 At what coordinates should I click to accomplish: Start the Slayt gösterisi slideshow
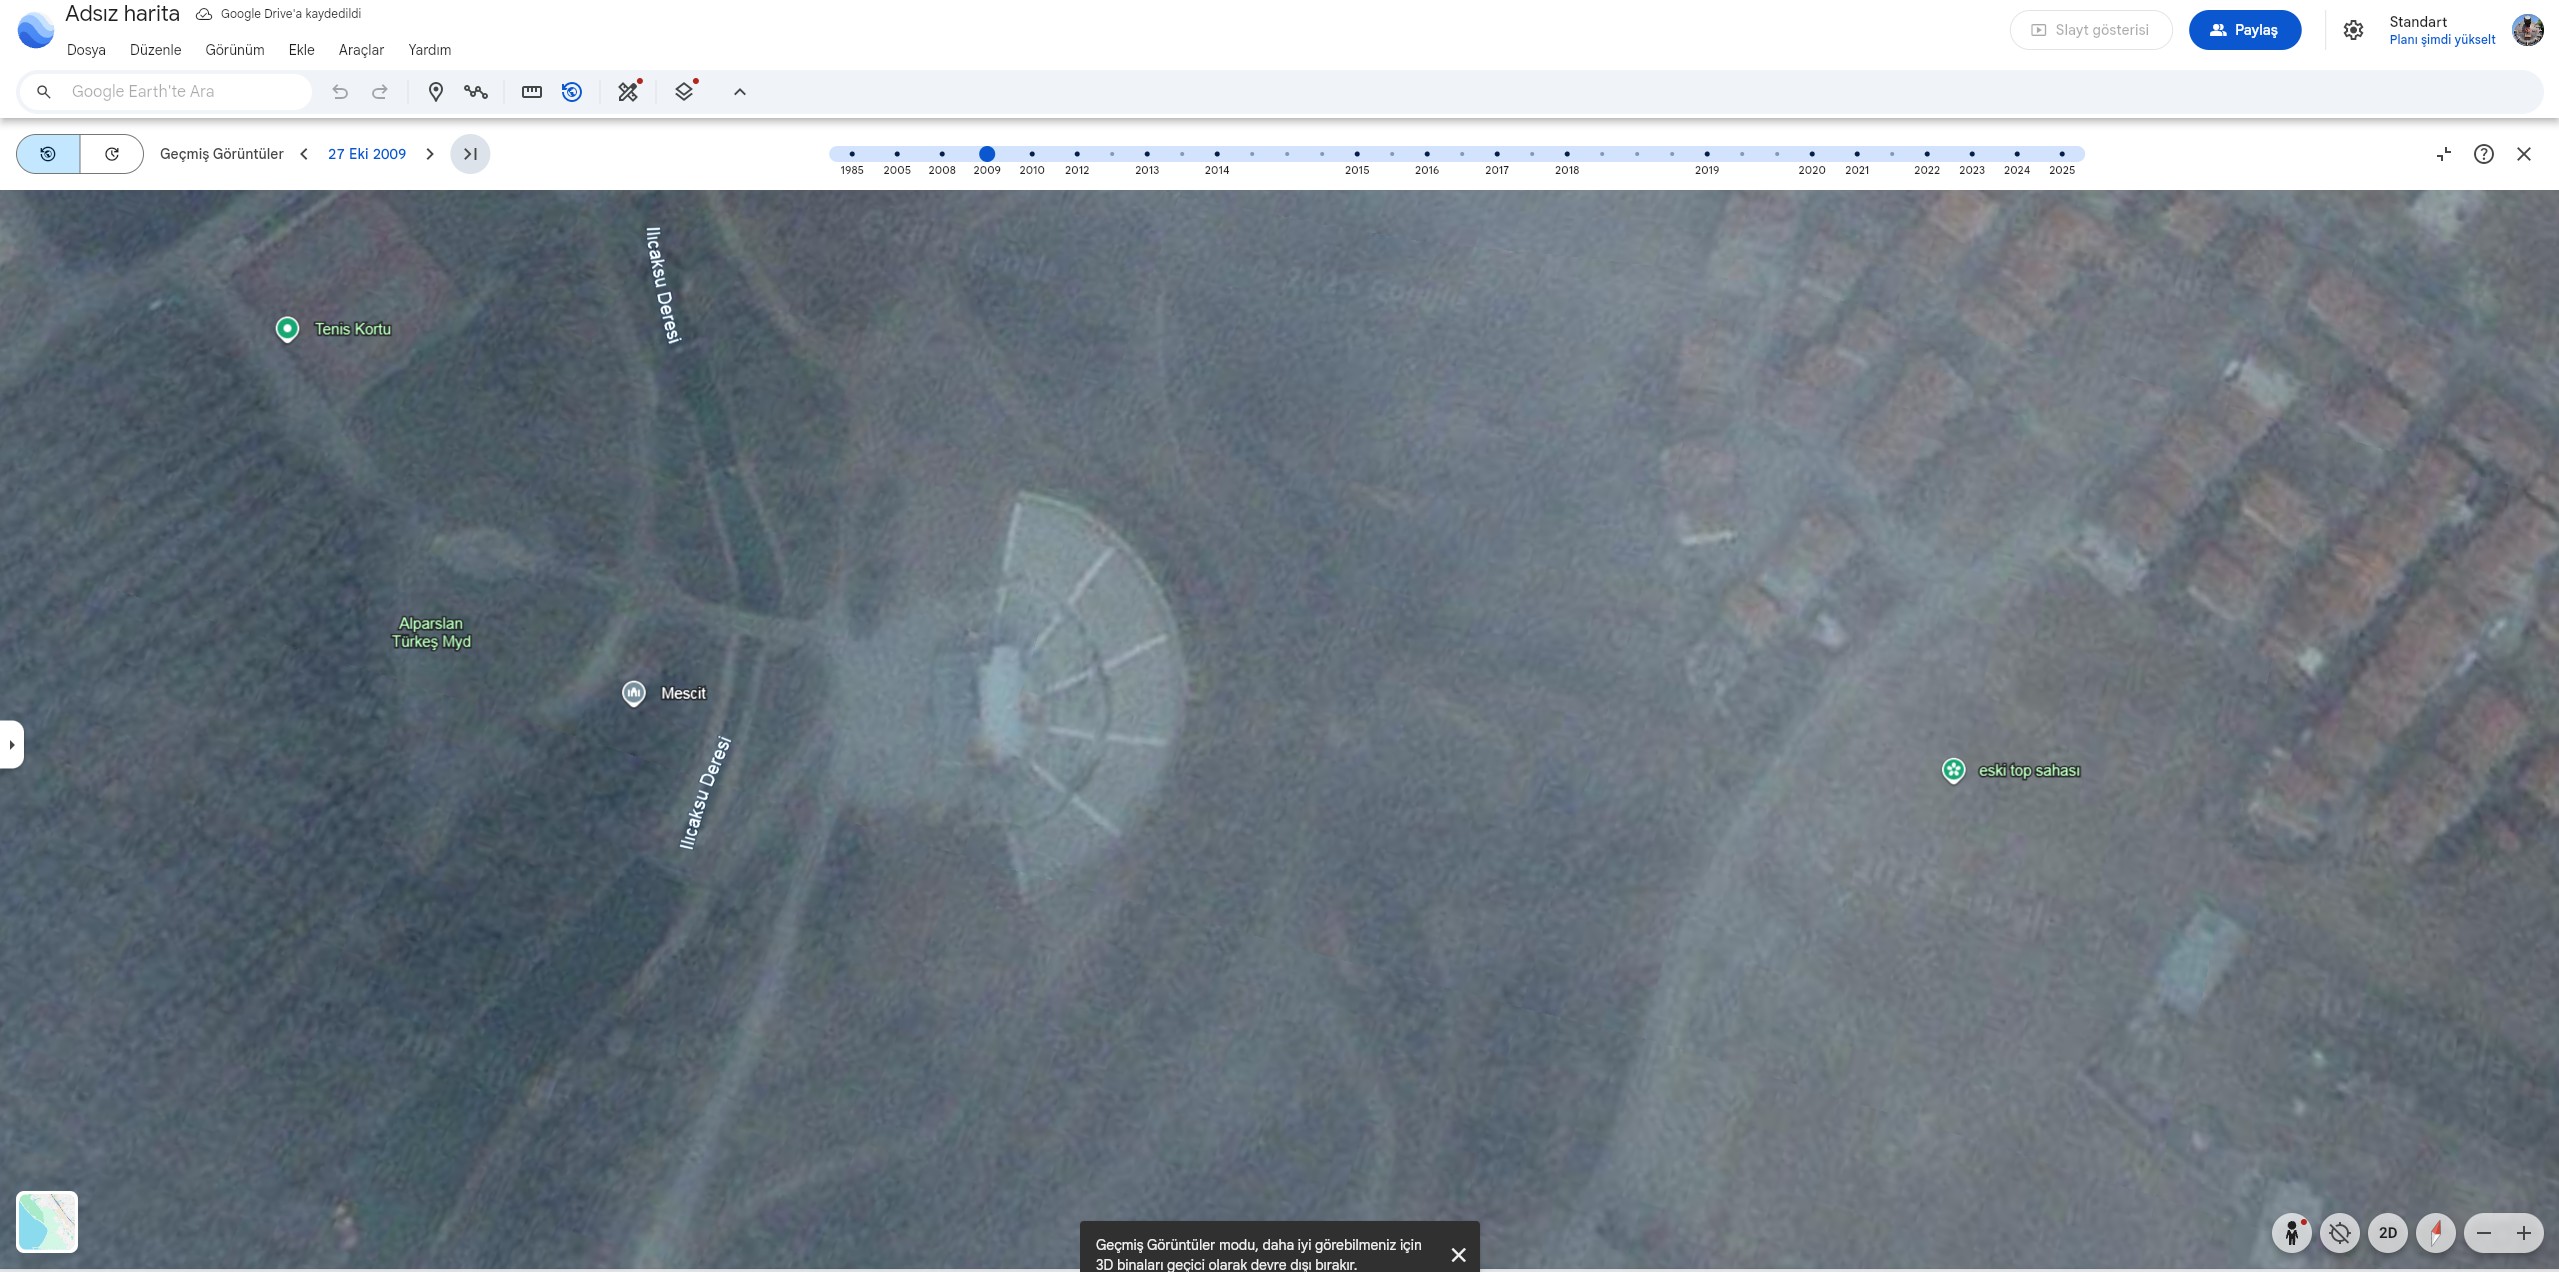tap(2091, 30)
